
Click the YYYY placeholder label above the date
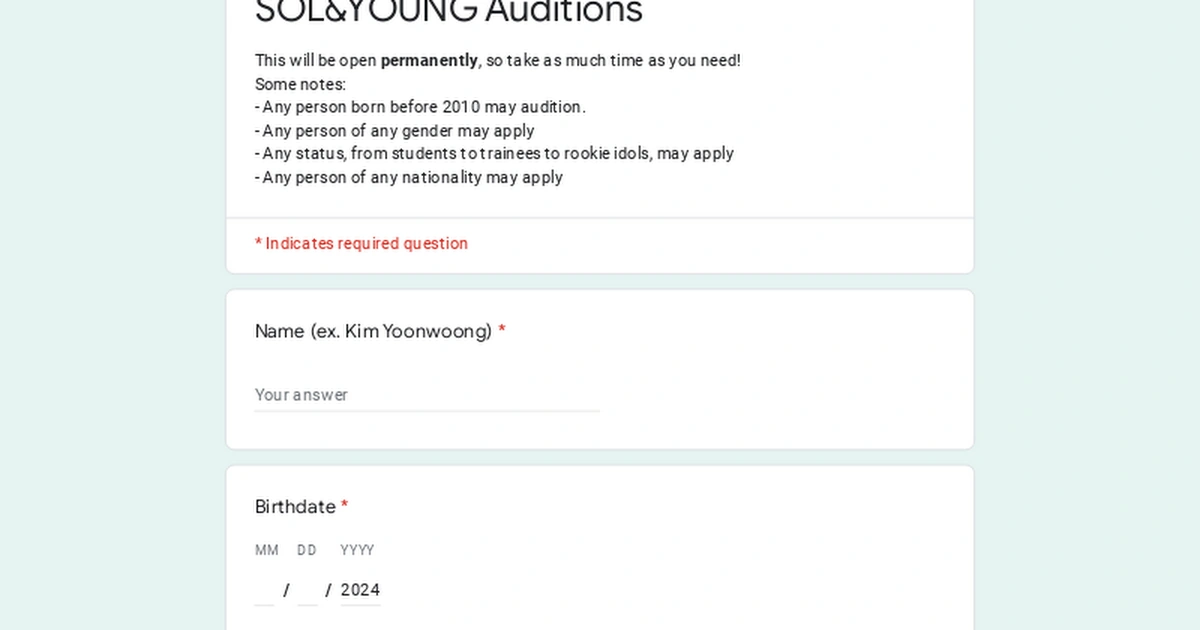tap(357, 550)
